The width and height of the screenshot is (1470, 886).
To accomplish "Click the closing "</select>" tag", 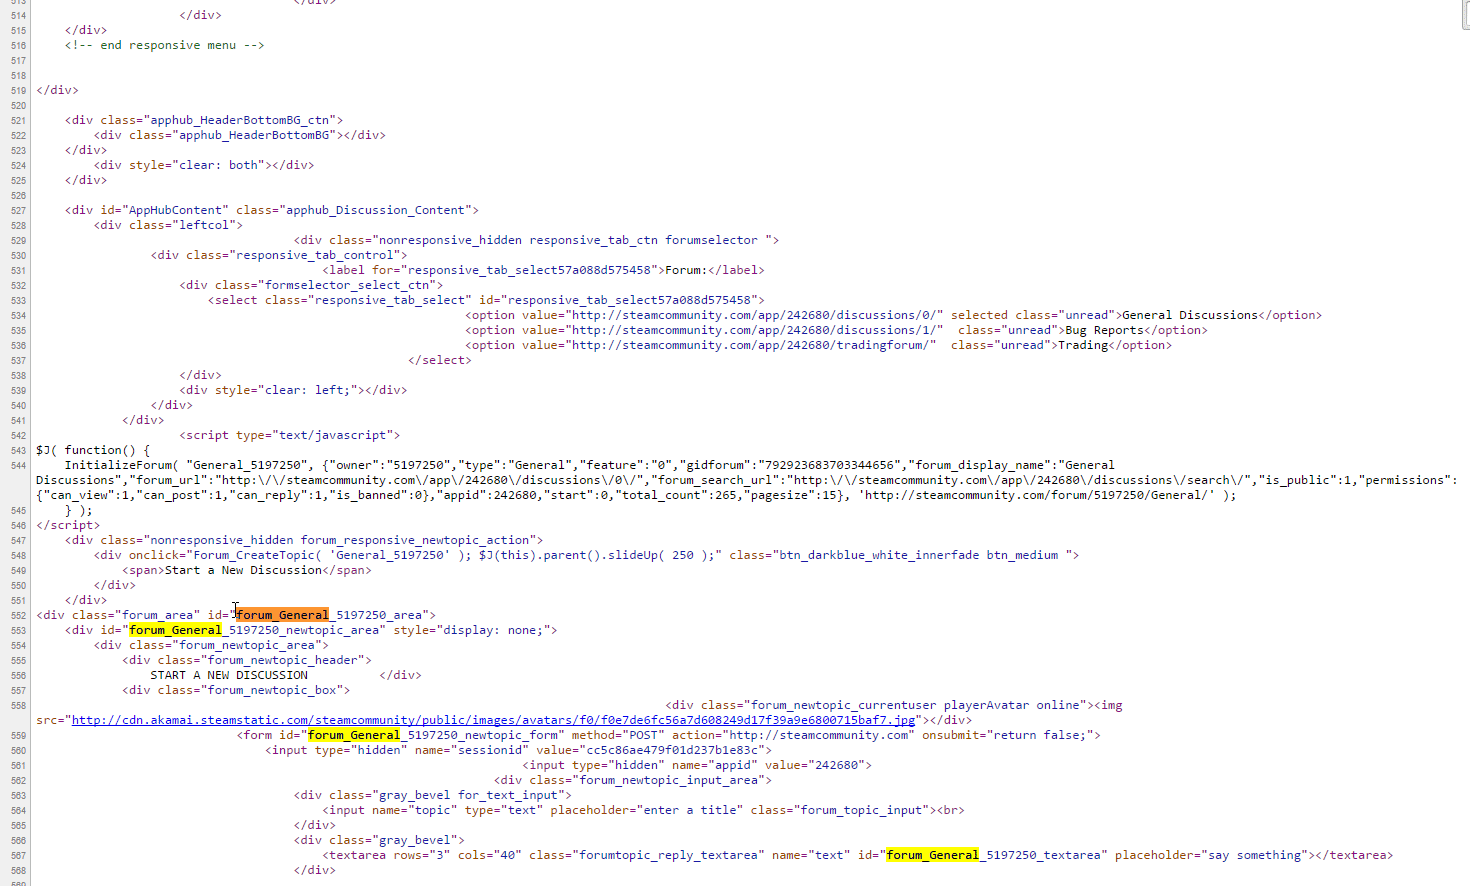I will coord(440,360).
